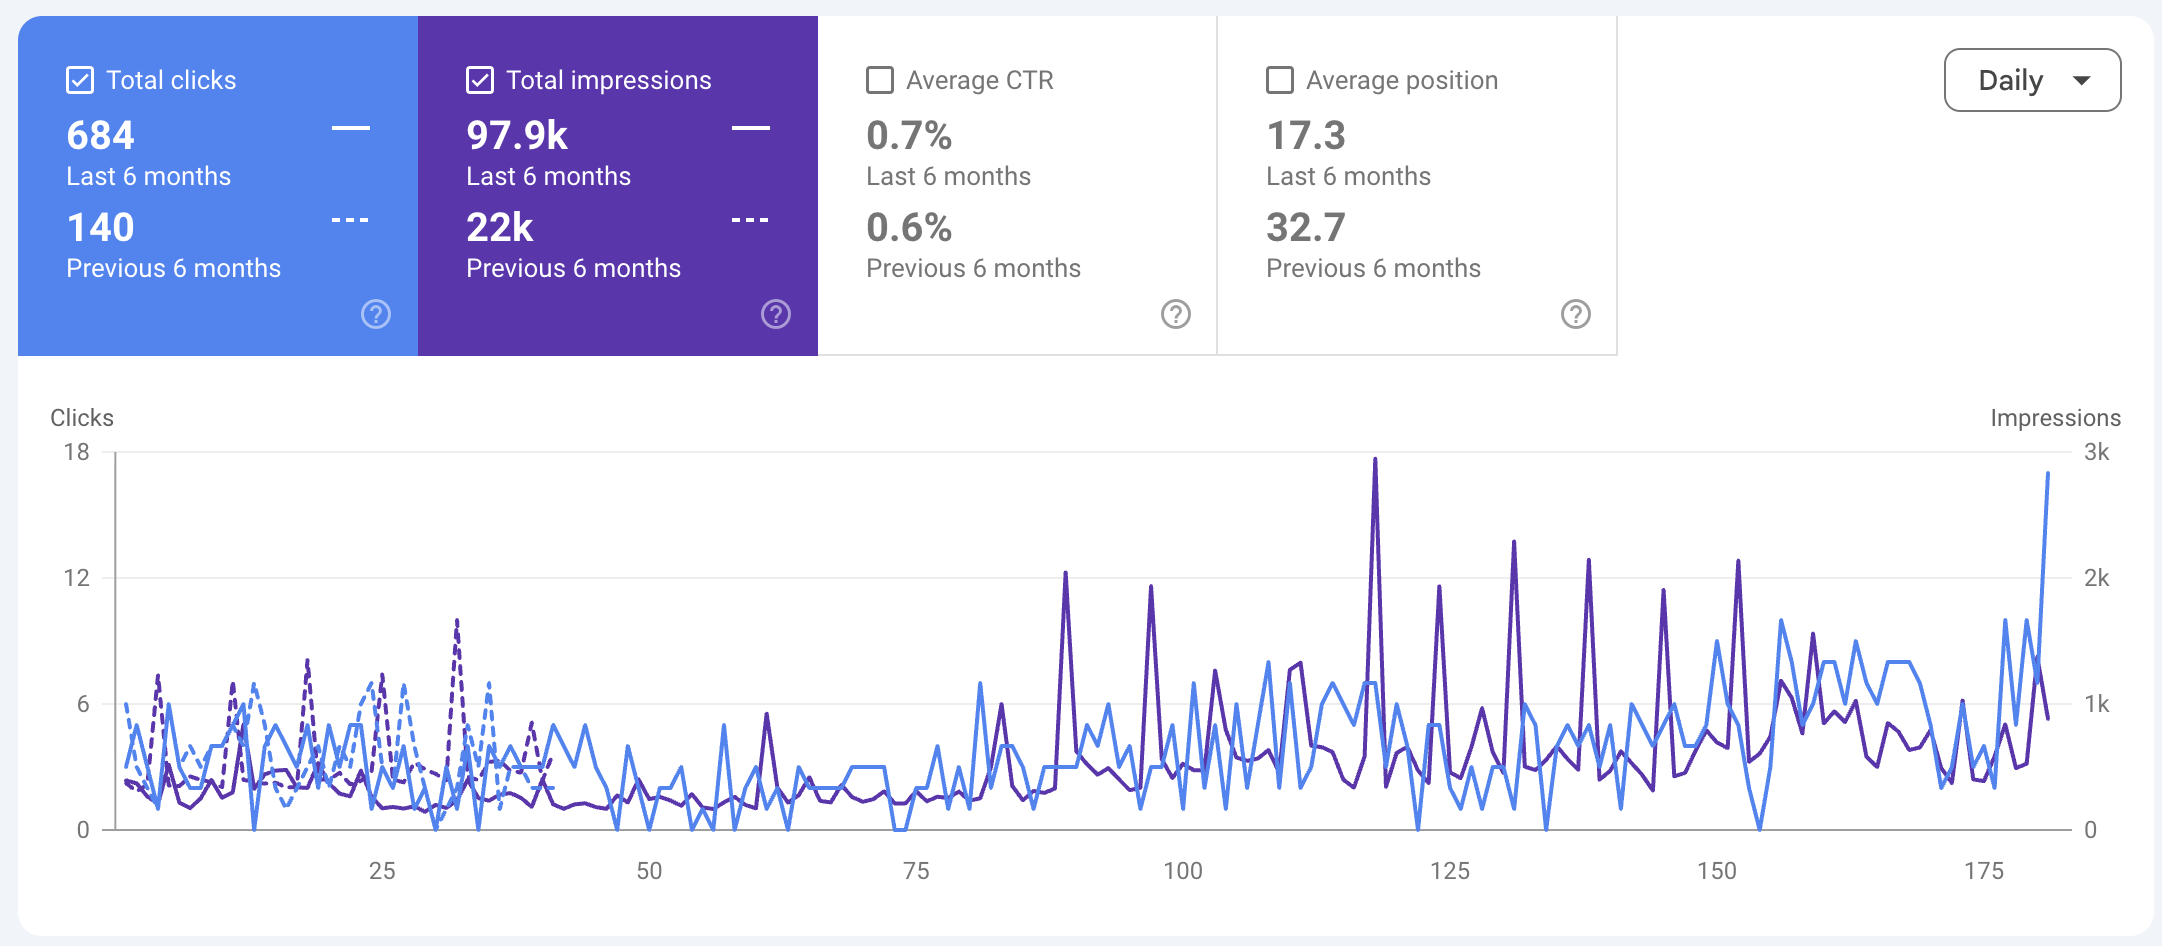Enable the Average position checkbox

pos(1280,80)
